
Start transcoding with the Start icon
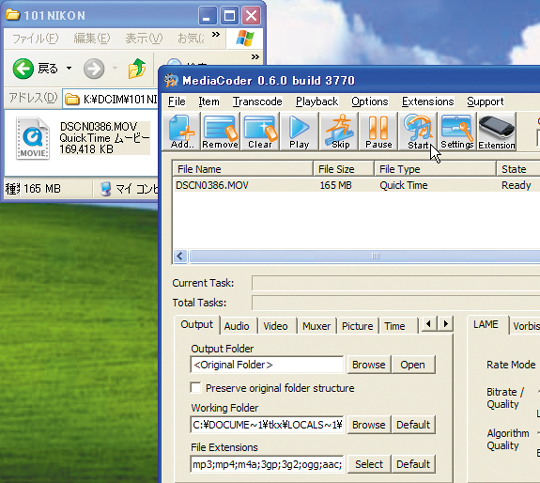(x=418, y=131)
